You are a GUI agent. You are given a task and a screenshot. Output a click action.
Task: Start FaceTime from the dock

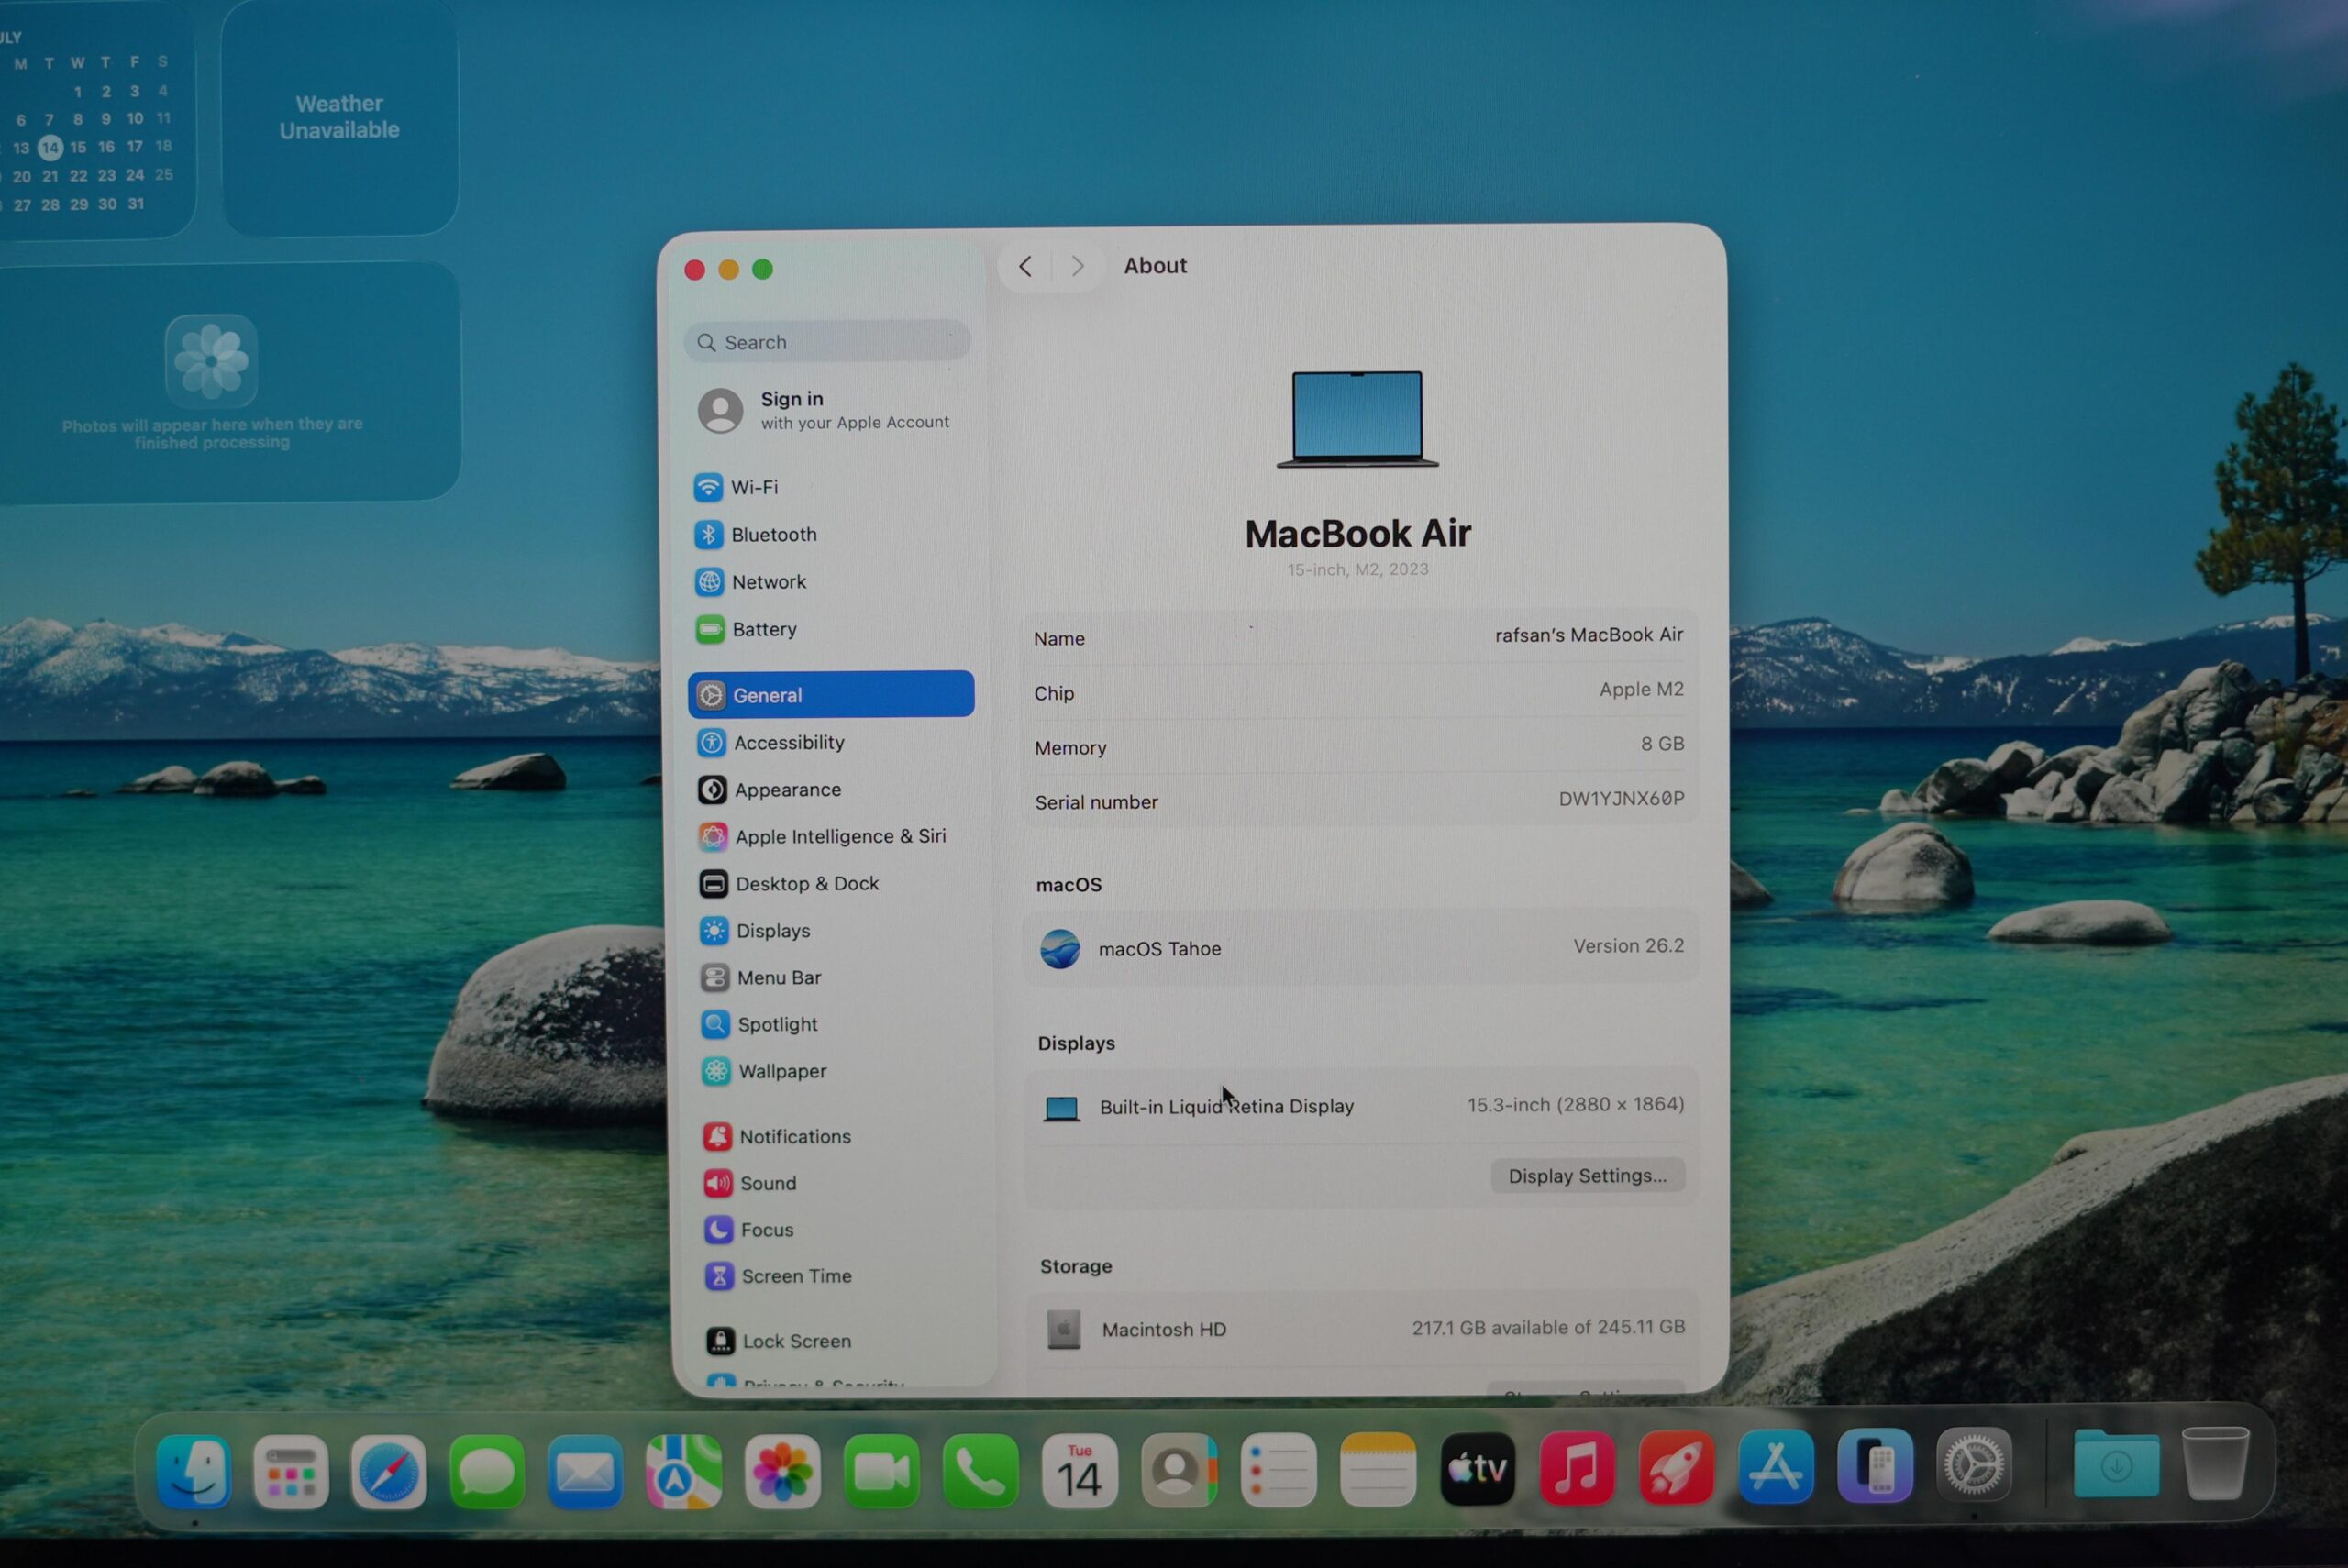881,1471
